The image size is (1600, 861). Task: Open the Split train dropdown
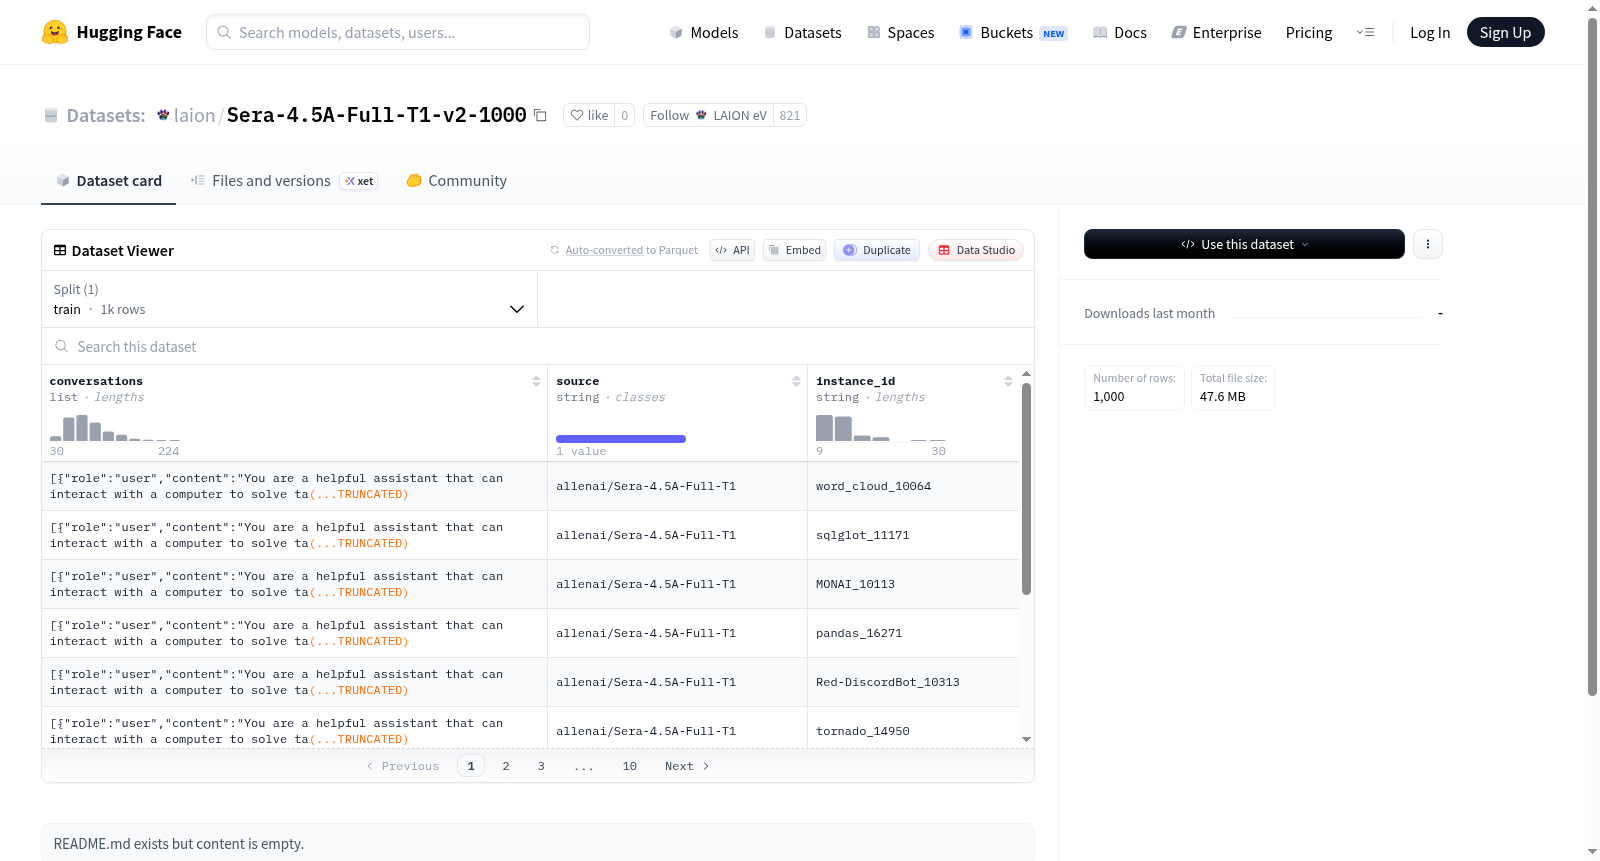pos(289,299)
